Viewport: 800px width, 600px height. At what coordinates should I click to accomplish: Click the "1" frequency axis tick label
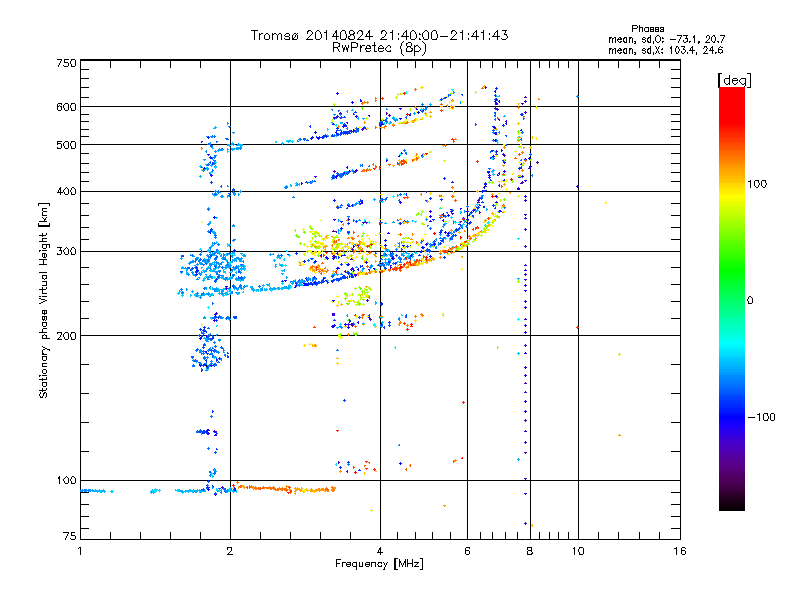[x=80, y=551]
